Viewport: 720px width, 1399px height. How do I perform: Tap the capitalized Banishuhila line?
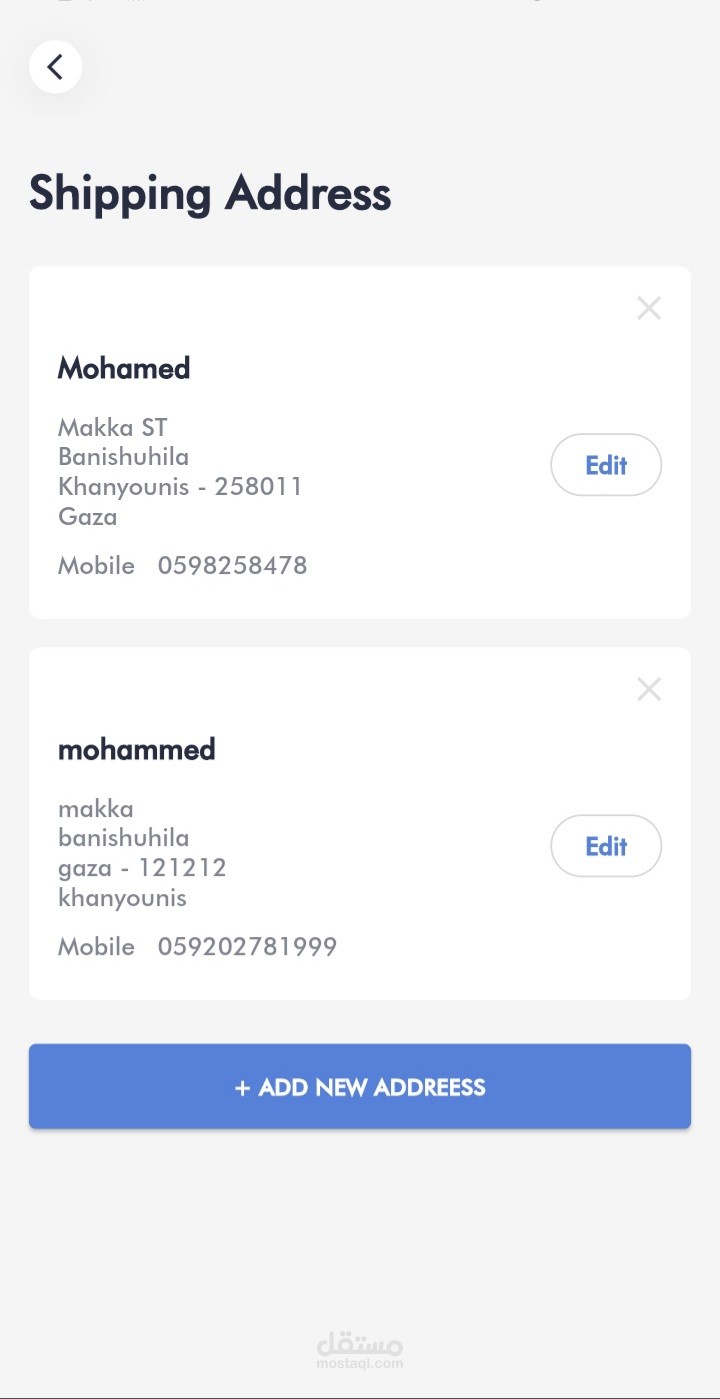click(x=124, y=457)
